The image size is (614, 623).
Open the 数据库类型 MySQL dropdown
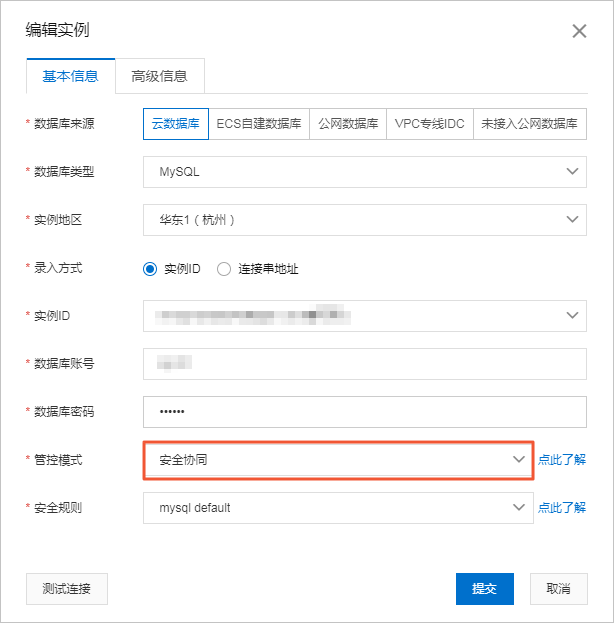tap(365, 172)
